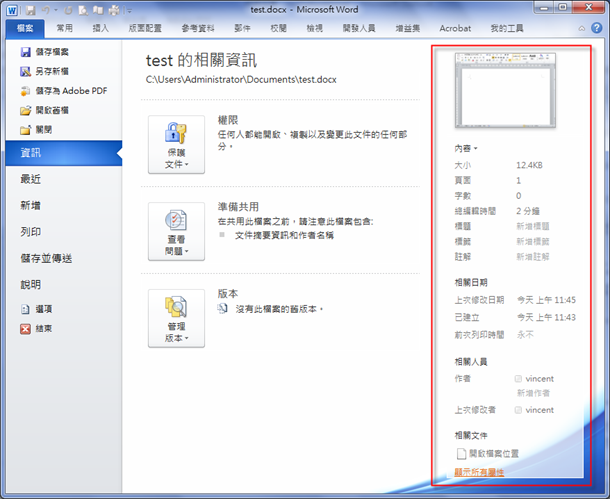Minimize the ribbon with the caret icon
Image resolution: width=610 pixels, height=499 pixels.
pyautogui.click(x=582, y=28)
